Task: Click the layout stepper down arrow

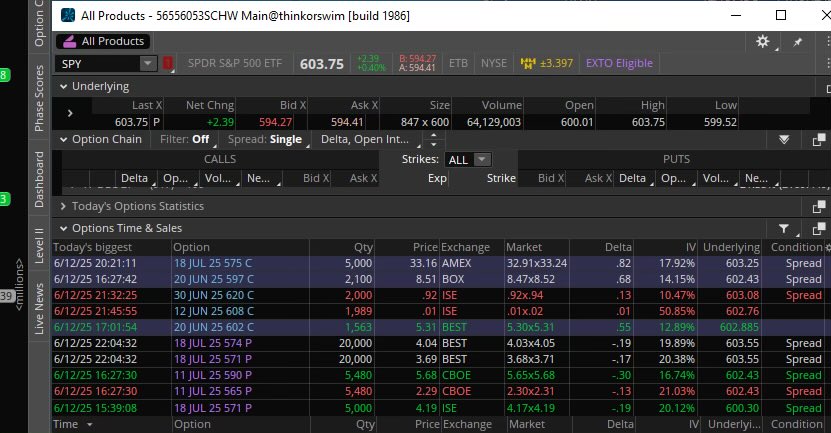Action: pos(434,144)
